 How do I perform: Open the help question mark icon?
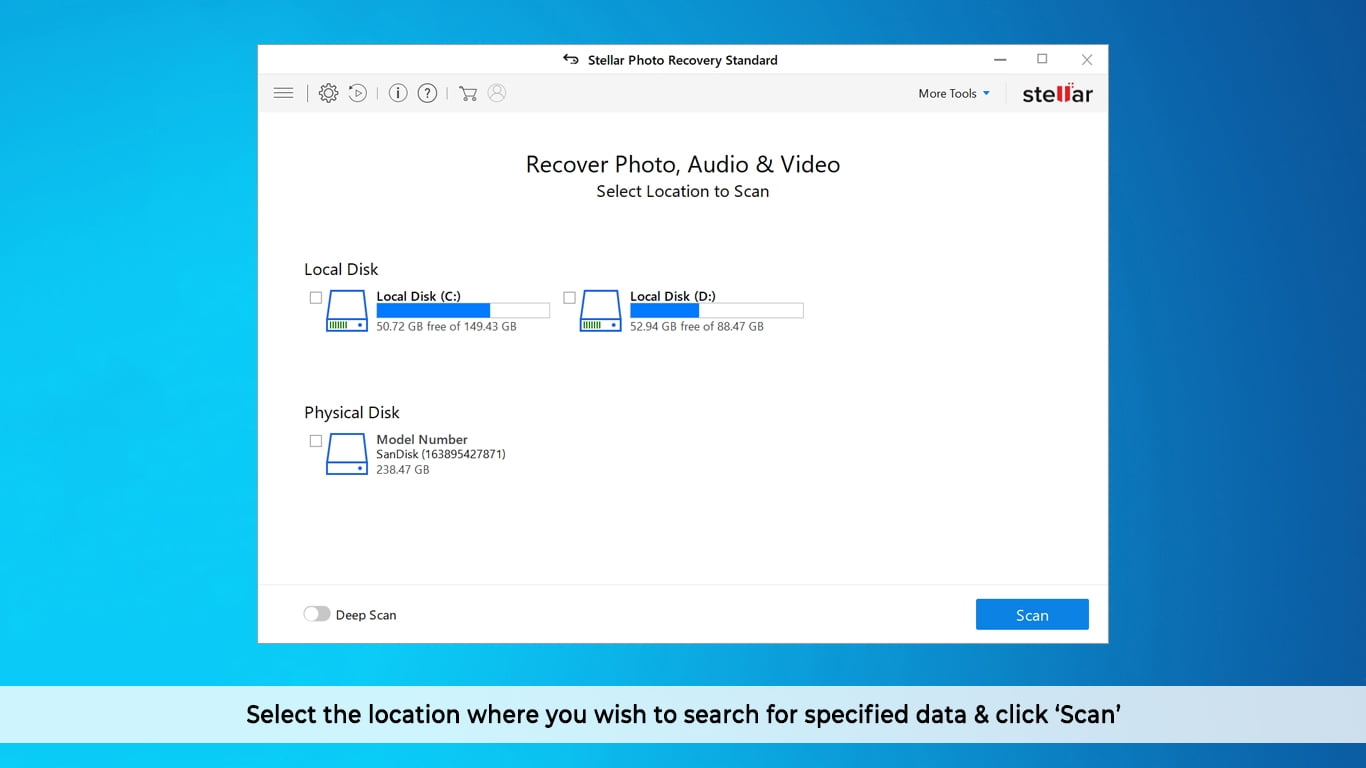tap(427, 93)
